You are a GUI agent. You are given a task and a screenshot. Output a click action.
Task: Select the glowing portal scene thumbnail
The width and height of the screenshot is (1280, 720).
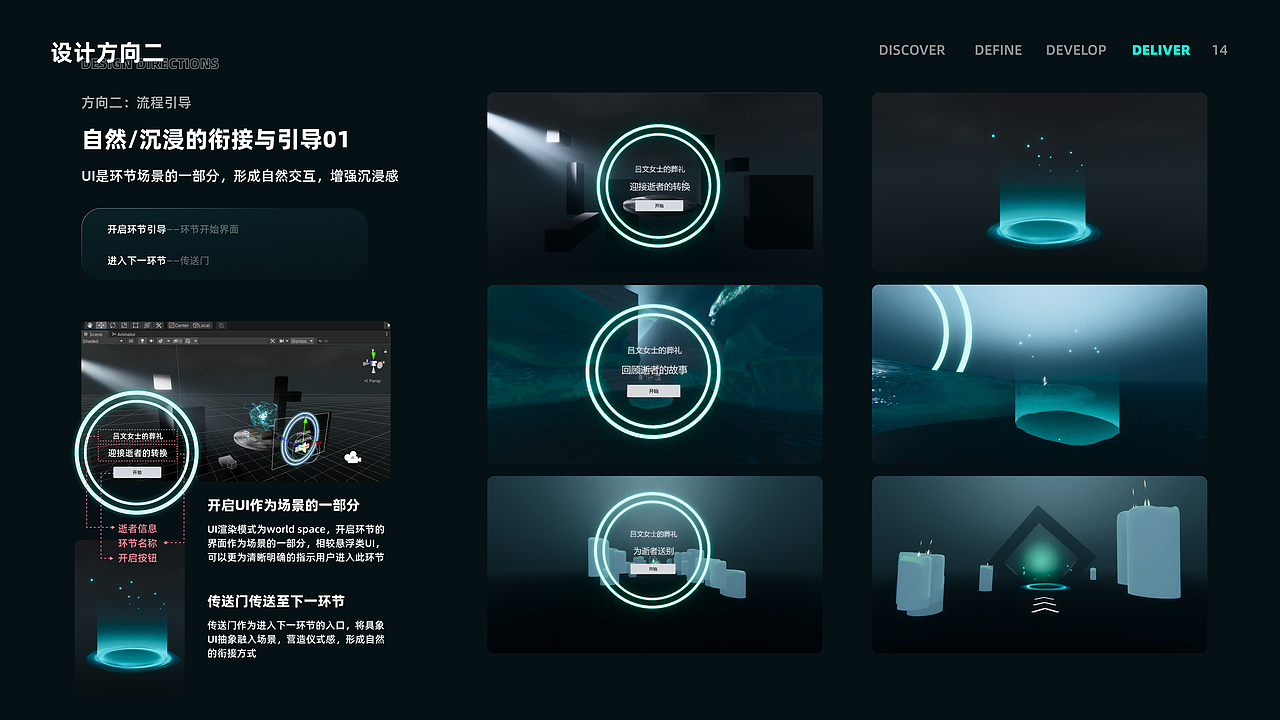tap(1039, 182)
